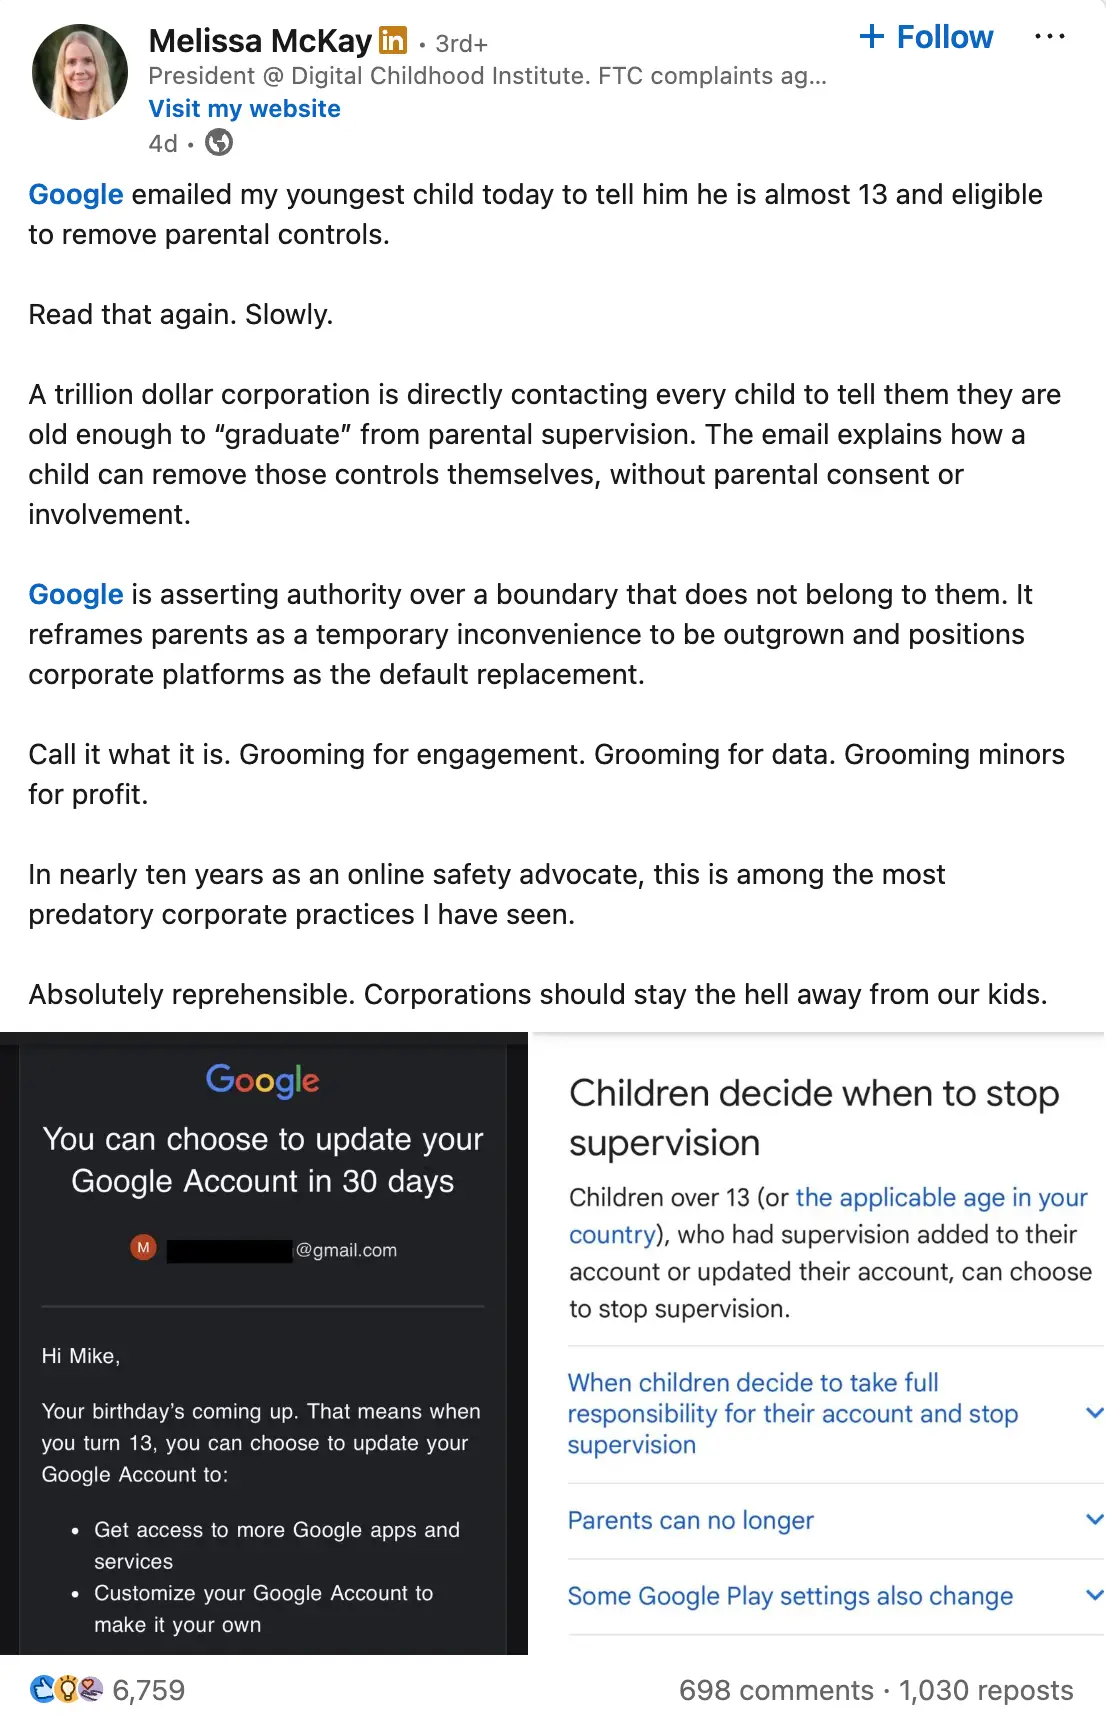
Task: Click Melissa McKay's profile photo
Action: [x=80, y=71]
